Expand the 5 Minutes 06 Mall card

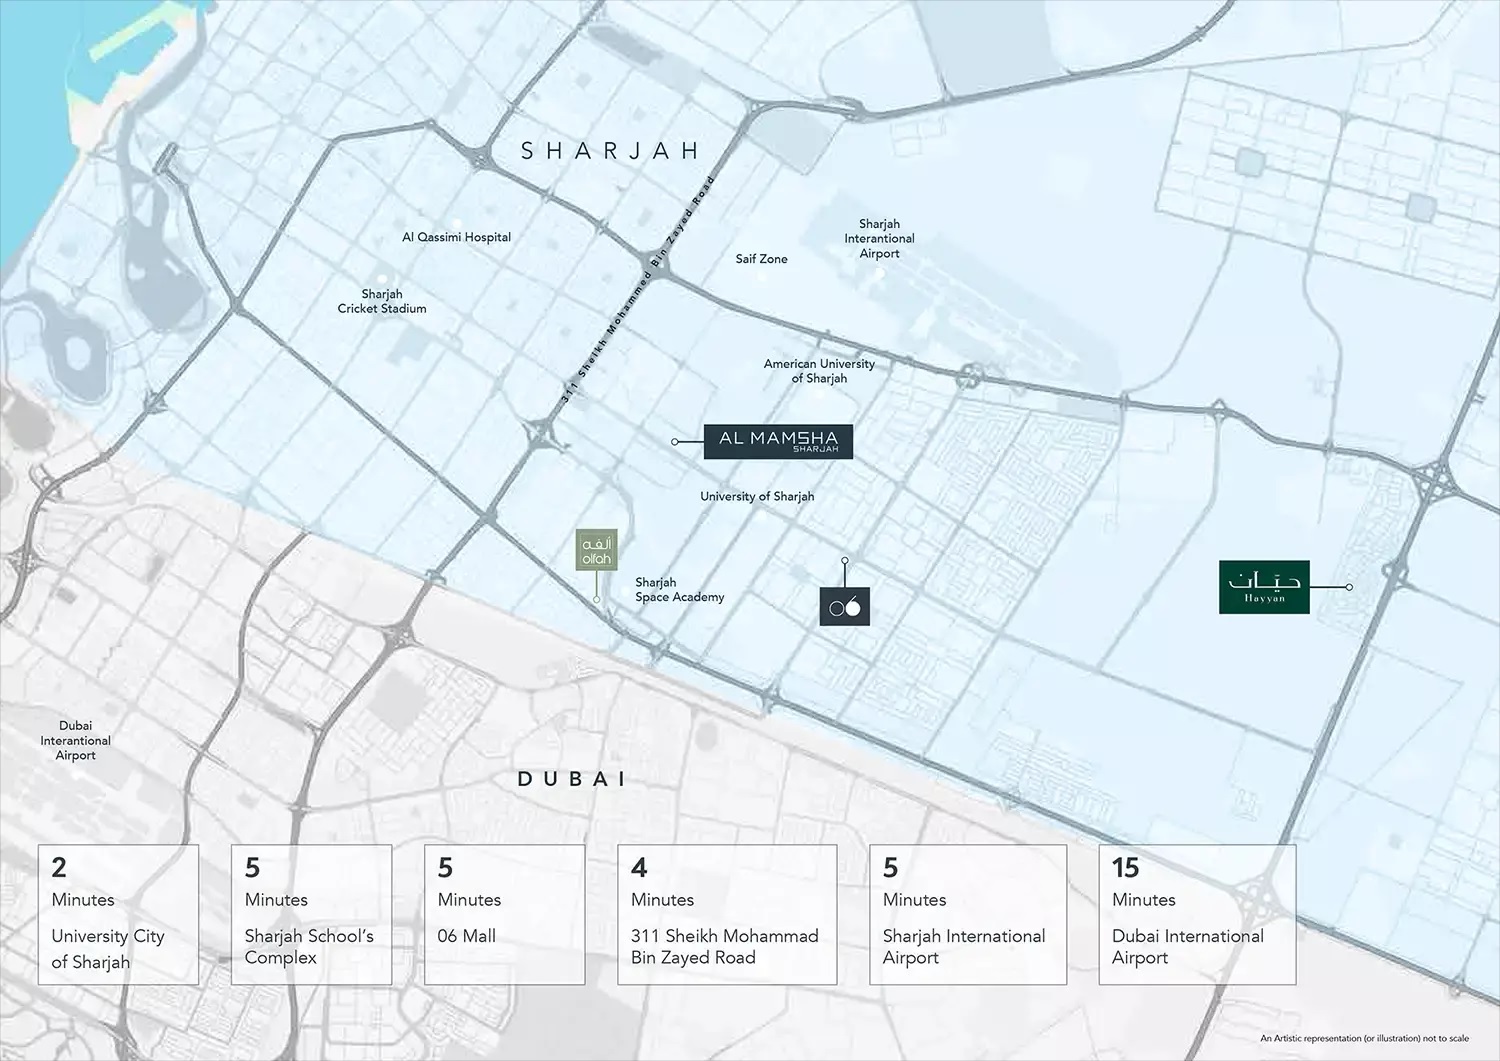coord(506,913)
